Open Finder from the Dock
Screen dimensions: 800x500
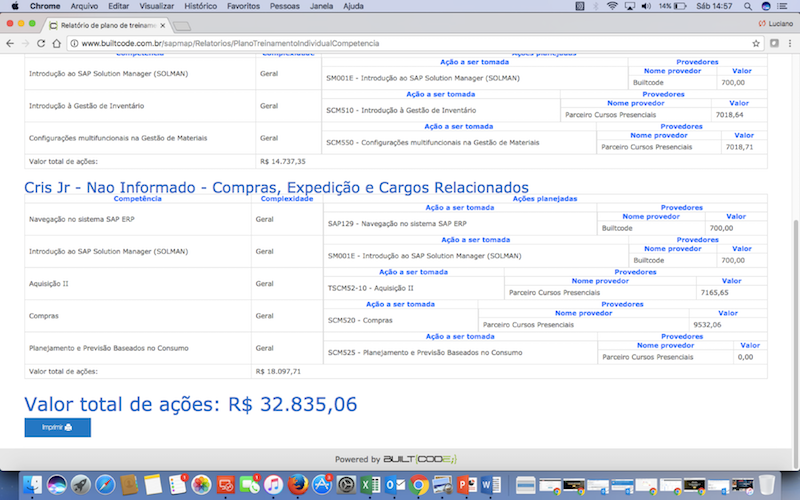33,484
